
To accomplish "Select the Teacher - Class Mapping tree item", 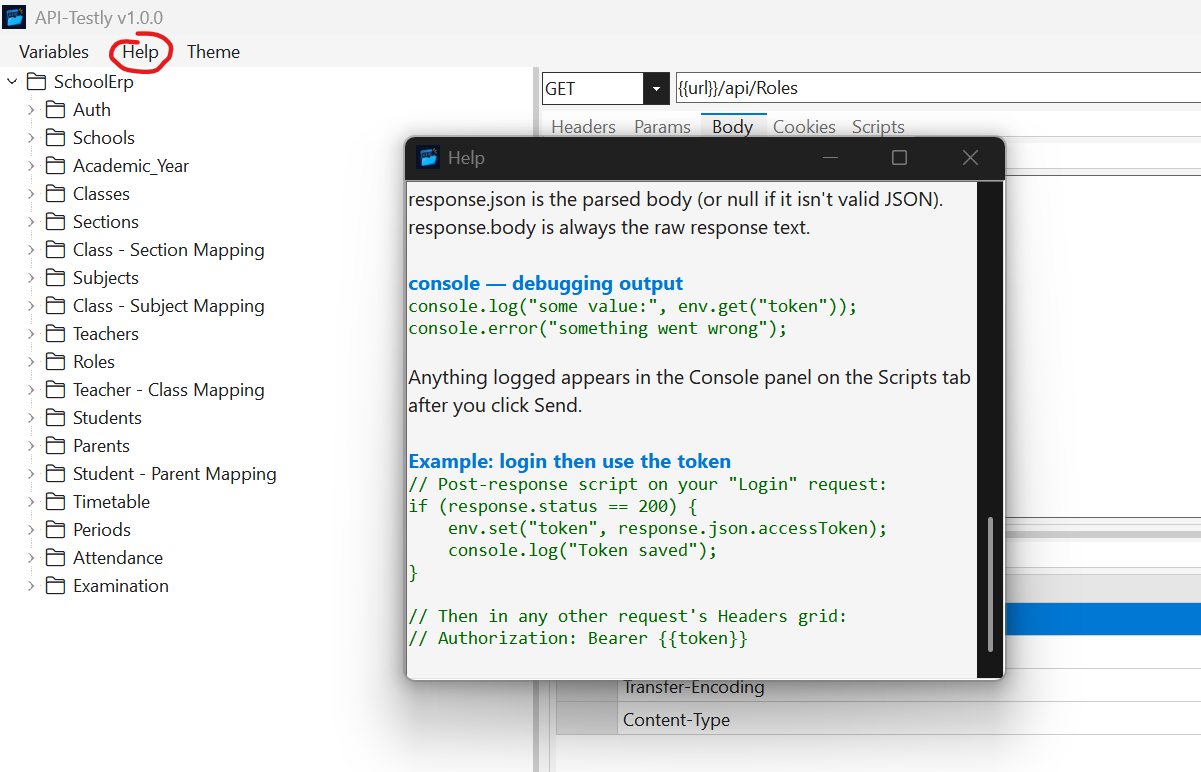I will (169, 390).
